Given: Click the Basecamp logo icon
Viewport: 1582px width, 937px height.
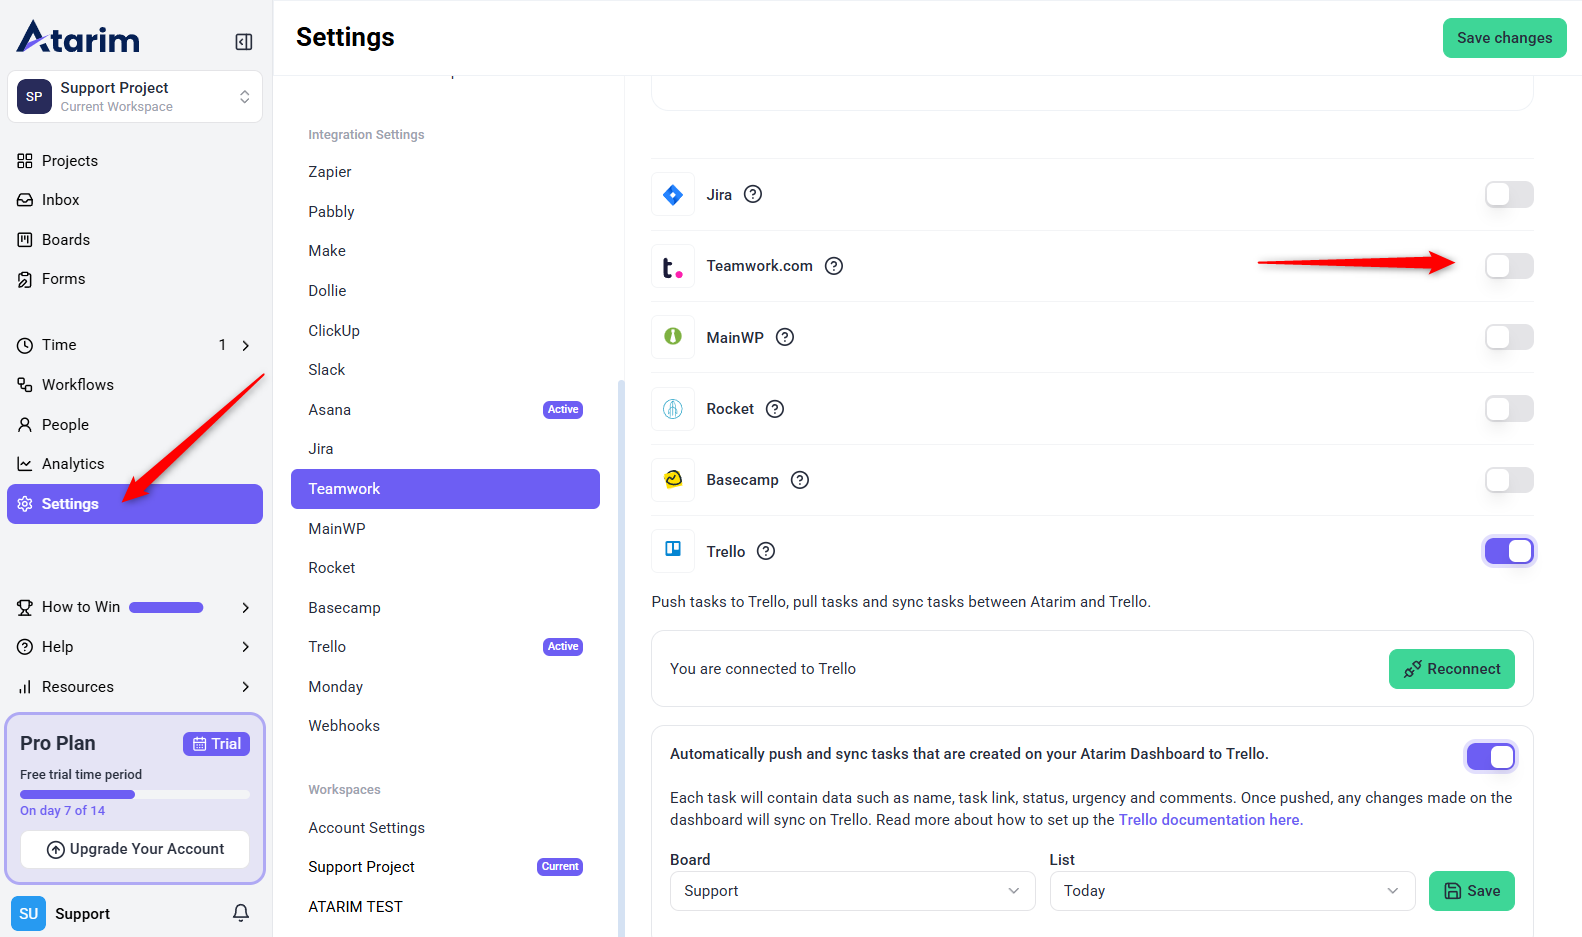Looking at the screenshot, I should tap(673, 480).
